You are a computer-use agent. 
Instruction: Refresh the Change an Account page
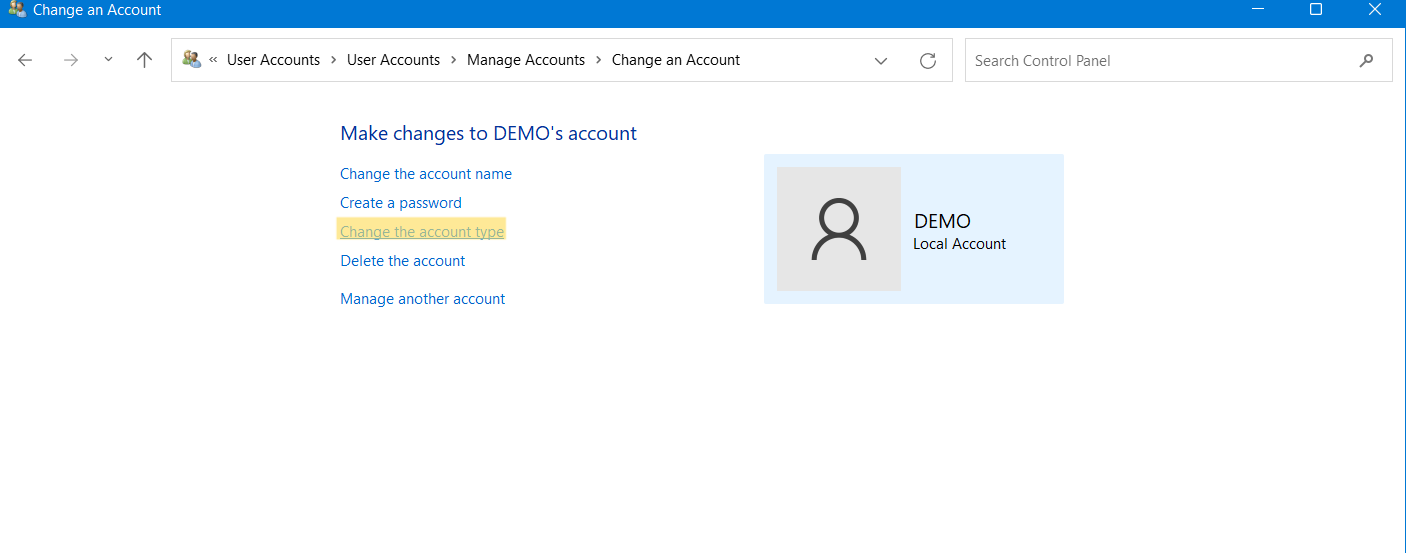[927, 61]
